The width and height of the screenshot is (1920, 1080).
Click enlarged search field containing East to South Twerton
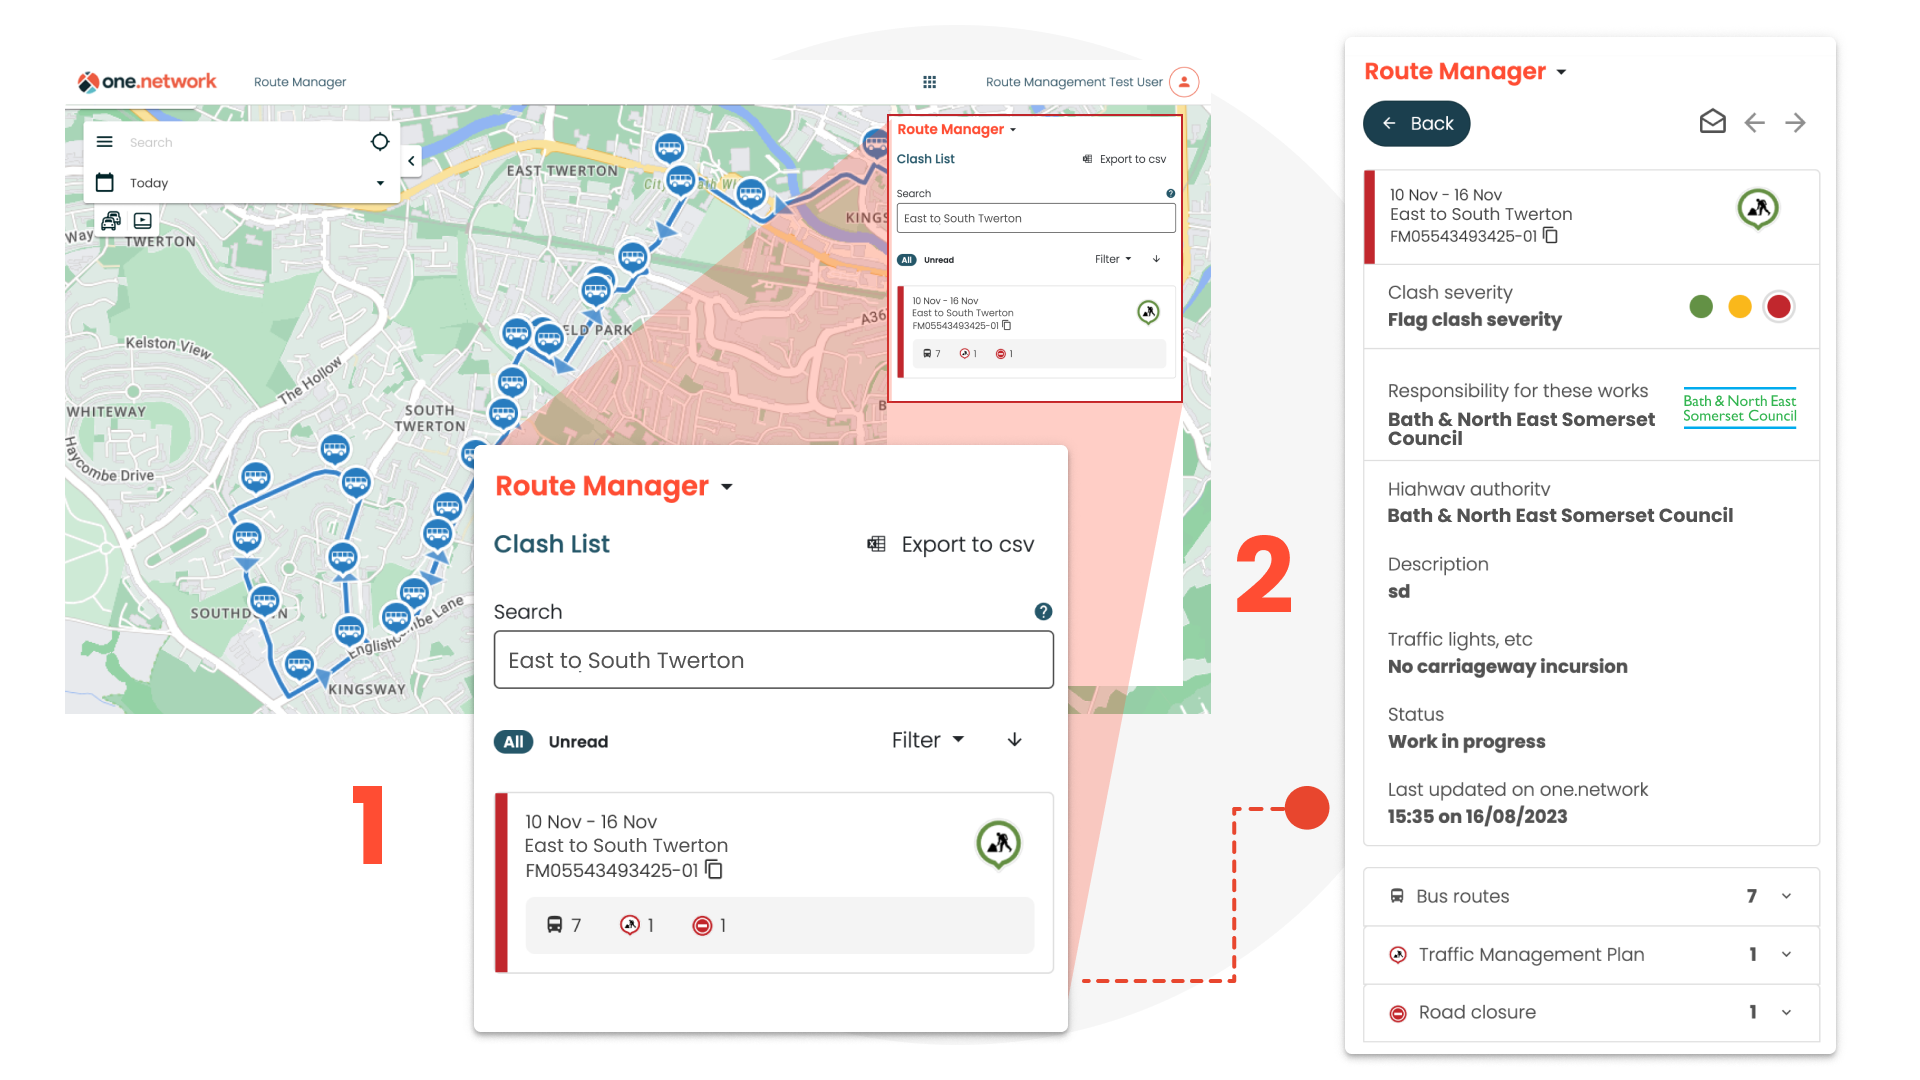click(773, 659)
